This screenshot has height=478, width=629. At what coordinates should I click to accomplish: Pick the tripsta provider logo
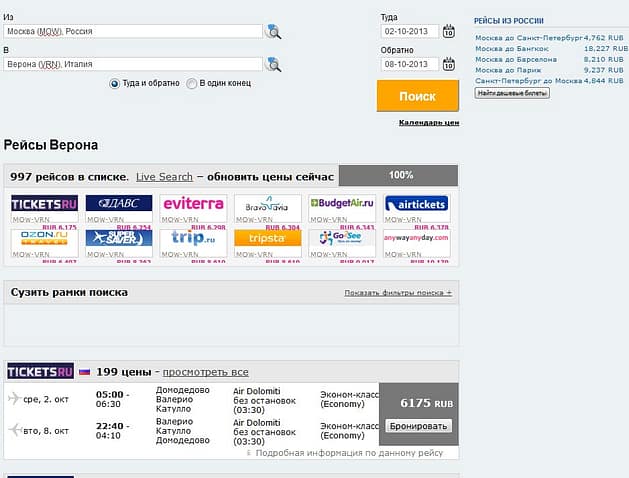pyautogui.click(x=267, y=238)
